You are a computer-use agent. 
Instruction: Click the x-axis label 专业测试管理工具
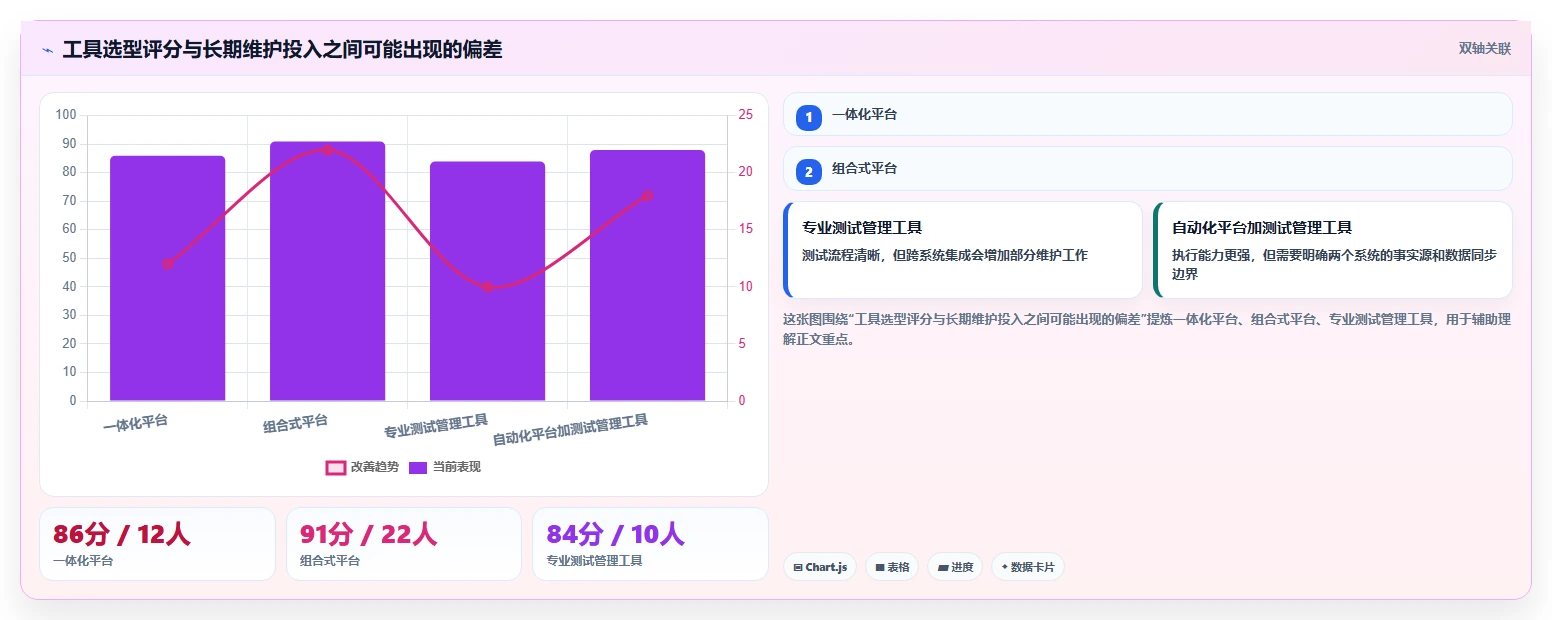pyautogui.click(x=436, y=427)
